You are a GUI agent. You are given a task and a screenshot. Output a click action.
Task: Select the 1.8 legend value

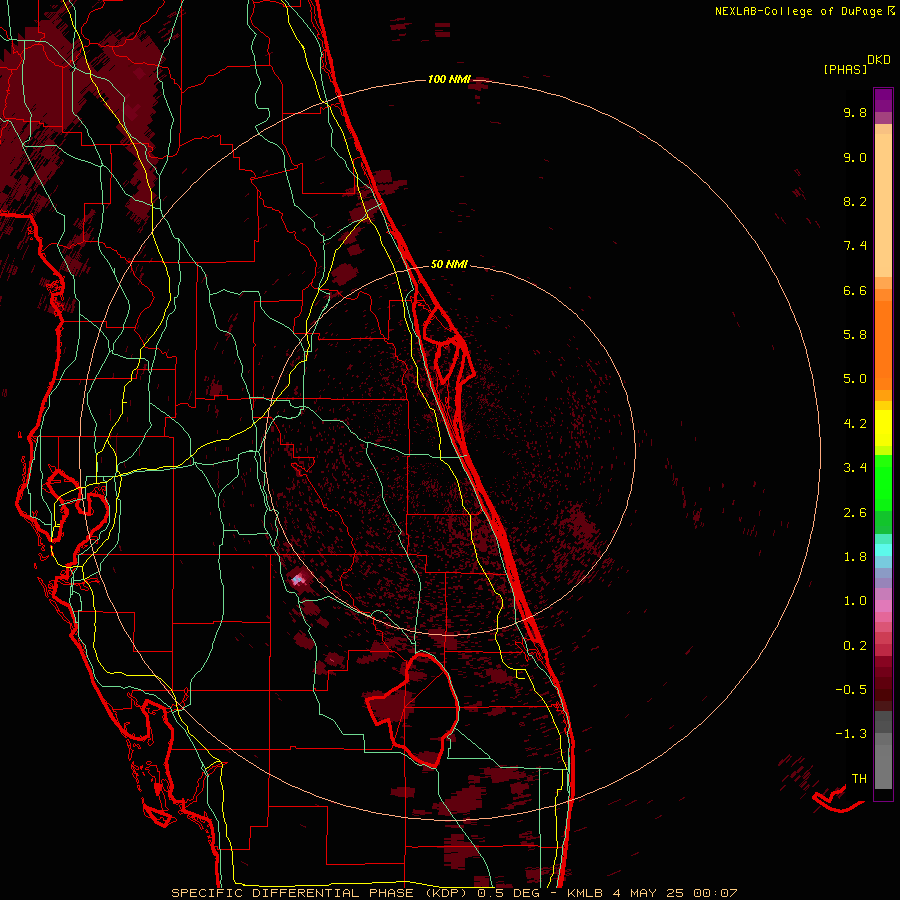pyautogui.click(x=855, y=557)
